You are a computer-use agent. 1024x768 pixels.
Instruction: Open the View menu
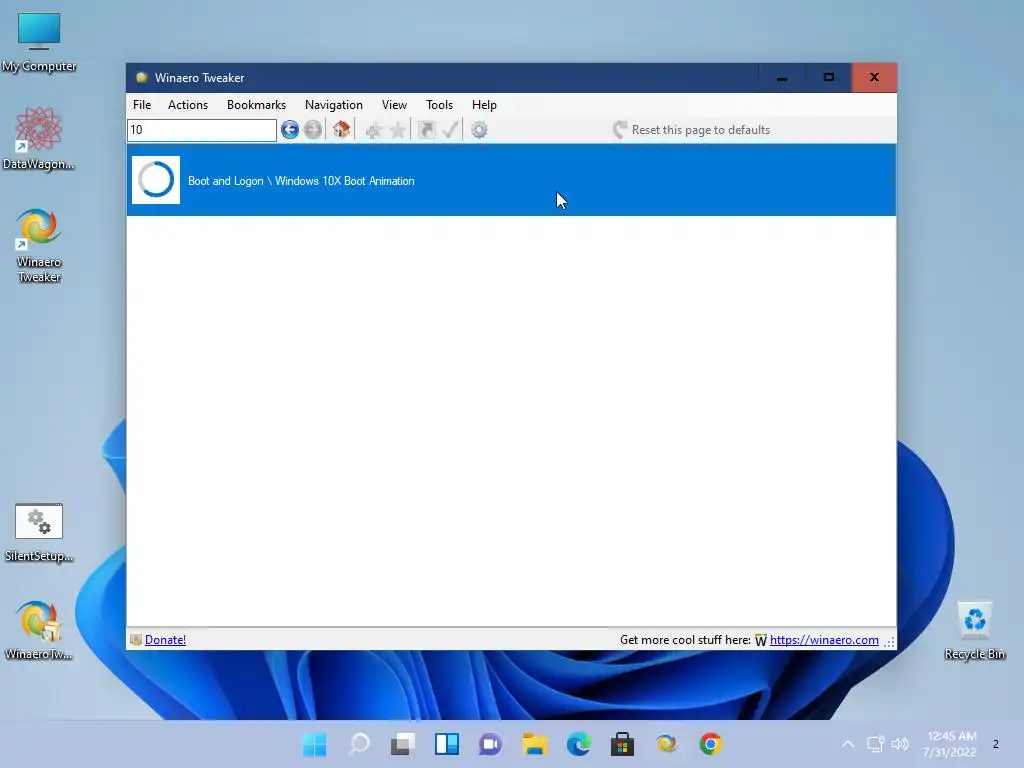(x=394, y=104)
